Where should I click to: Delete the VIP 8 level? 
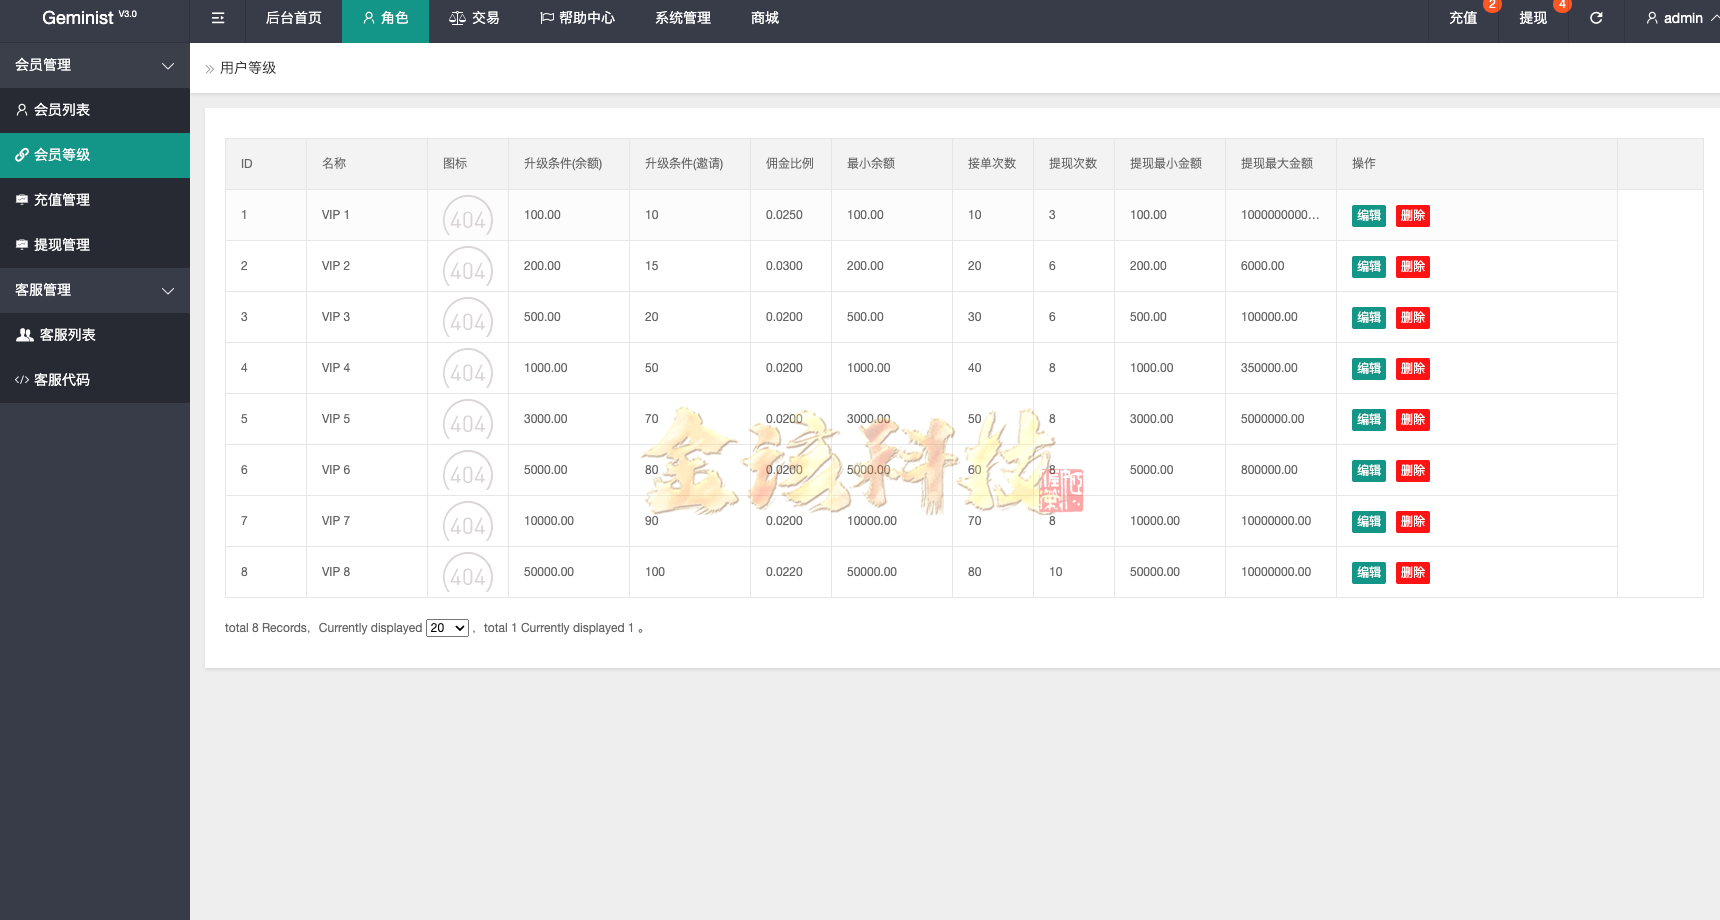tap(1412, 572)
